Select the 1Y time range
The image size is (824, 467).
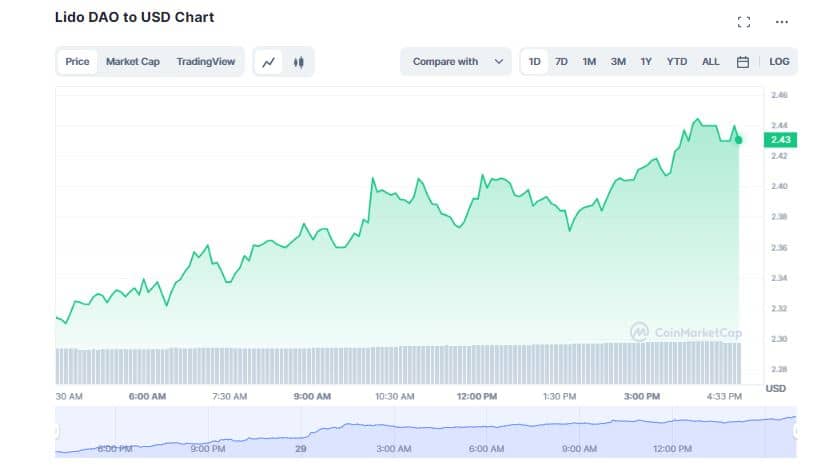646,61
